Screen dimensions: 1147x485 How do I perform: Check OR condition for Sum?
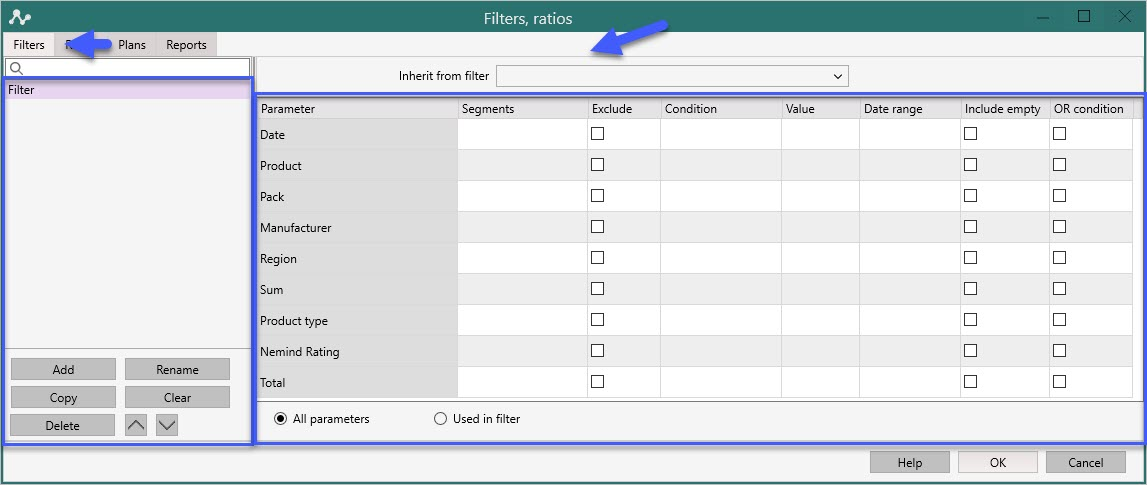tap(1059, 288)
